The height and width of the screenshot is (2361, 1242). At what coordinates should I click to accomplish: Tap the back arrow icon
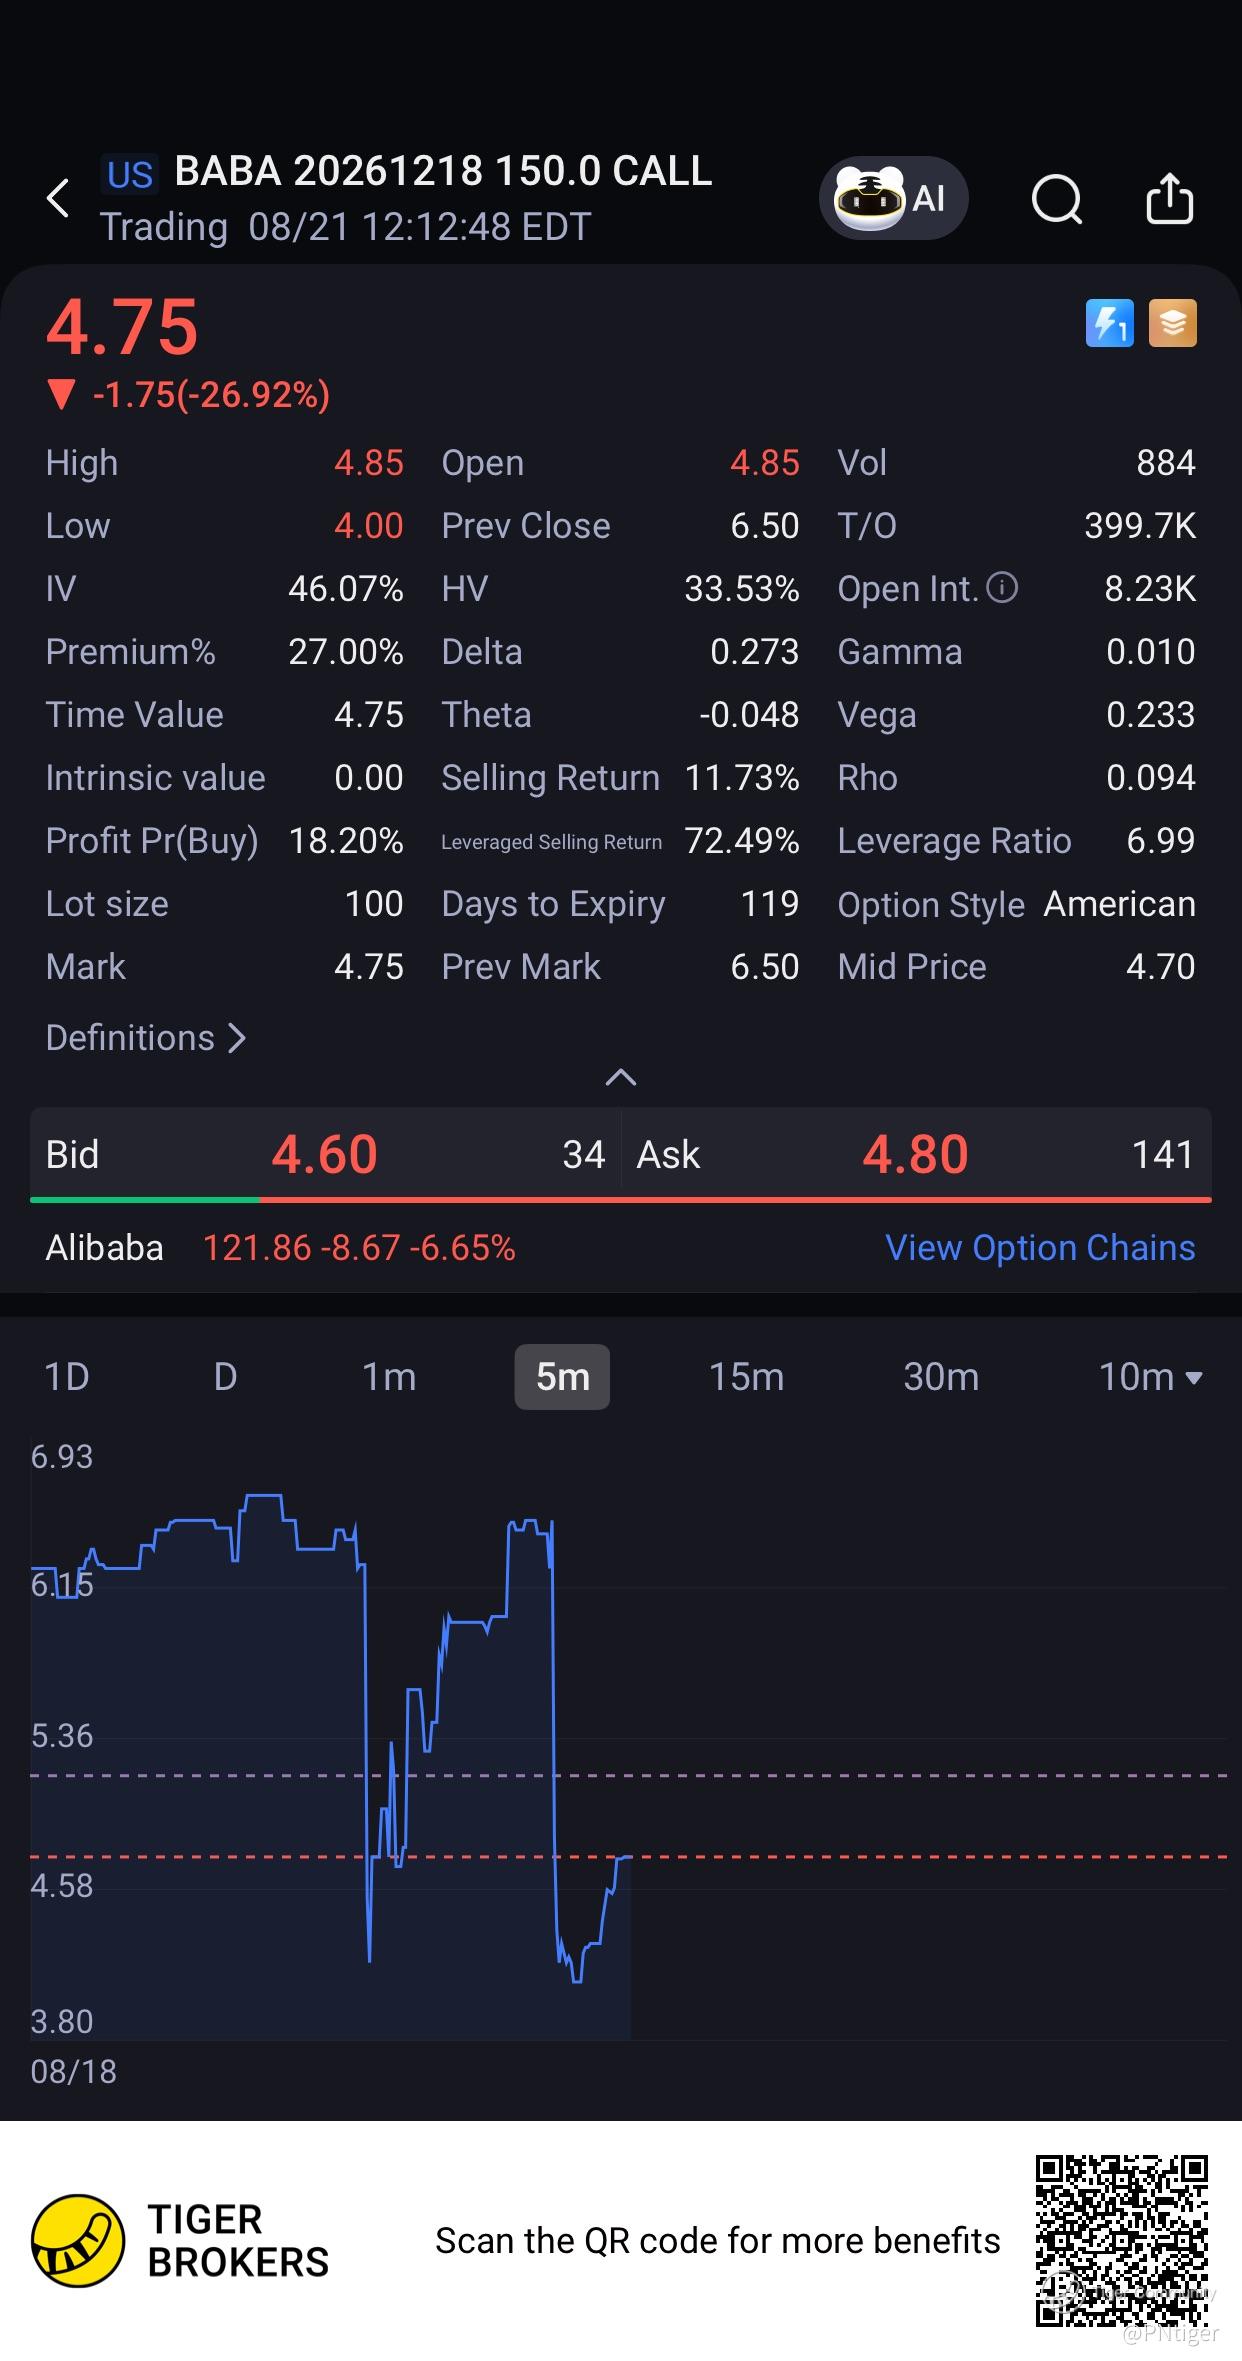pos(59,198)
